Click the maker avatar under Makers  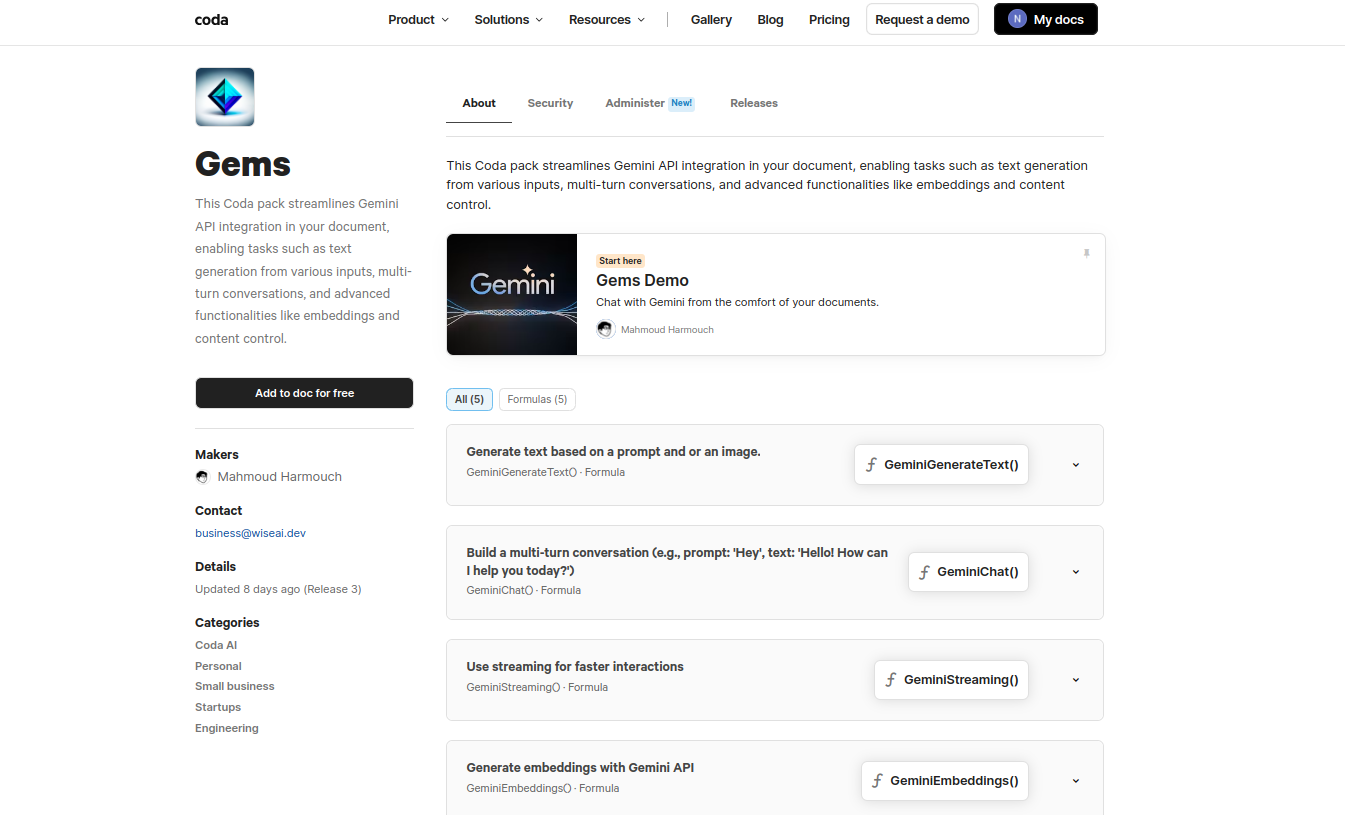203,477
